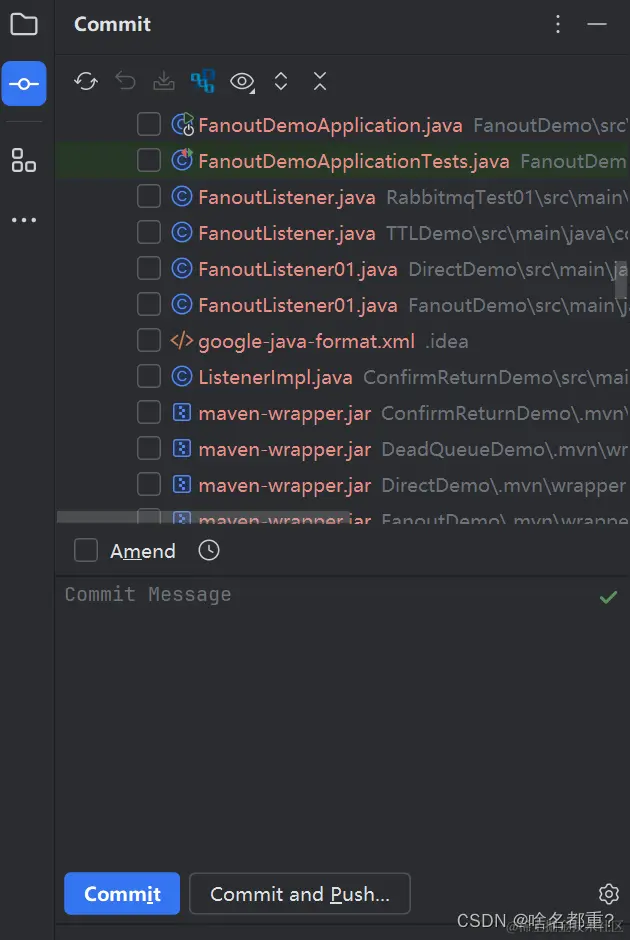Open the view options eye icon
This screenshot has height=940, width=630.
tap(242, 82)
